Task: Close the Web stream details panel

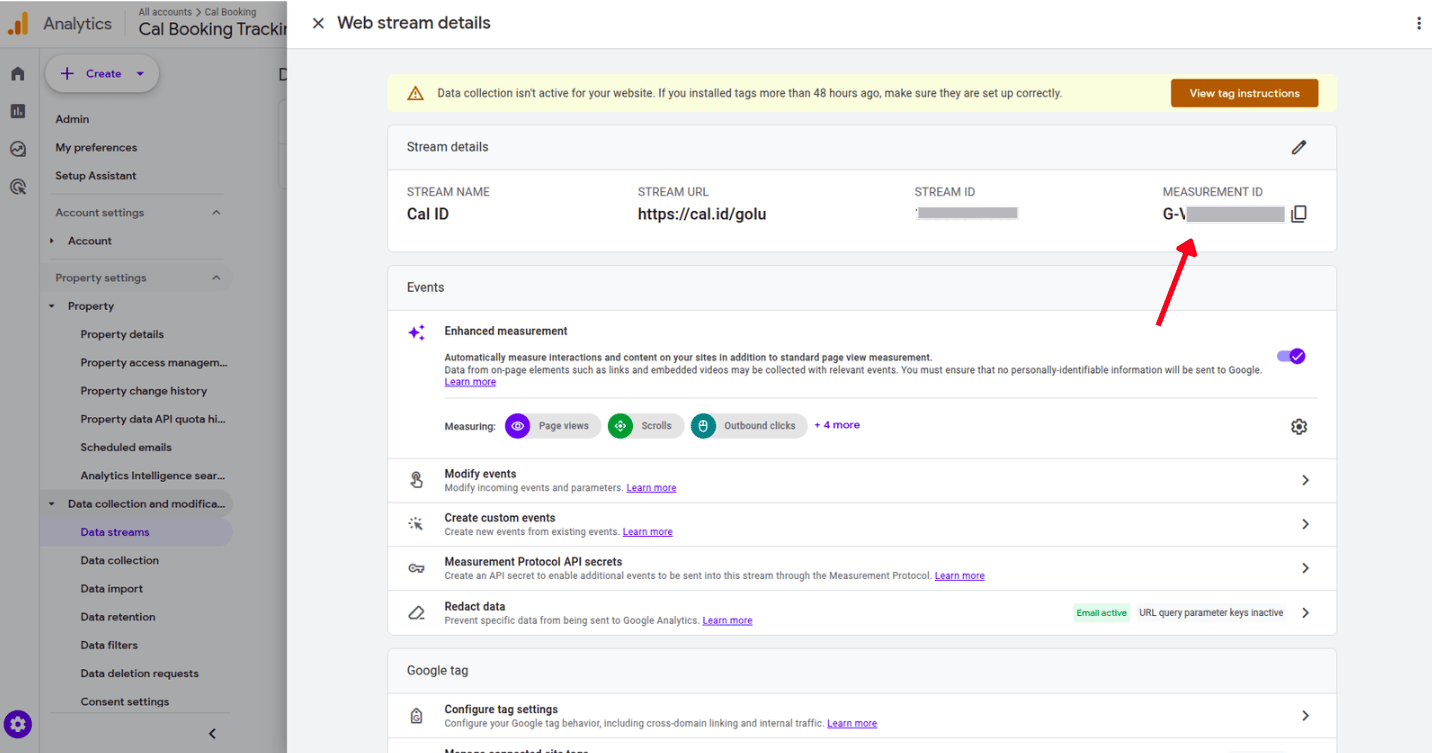Action: pyautogui.click(x=318, y=23)
